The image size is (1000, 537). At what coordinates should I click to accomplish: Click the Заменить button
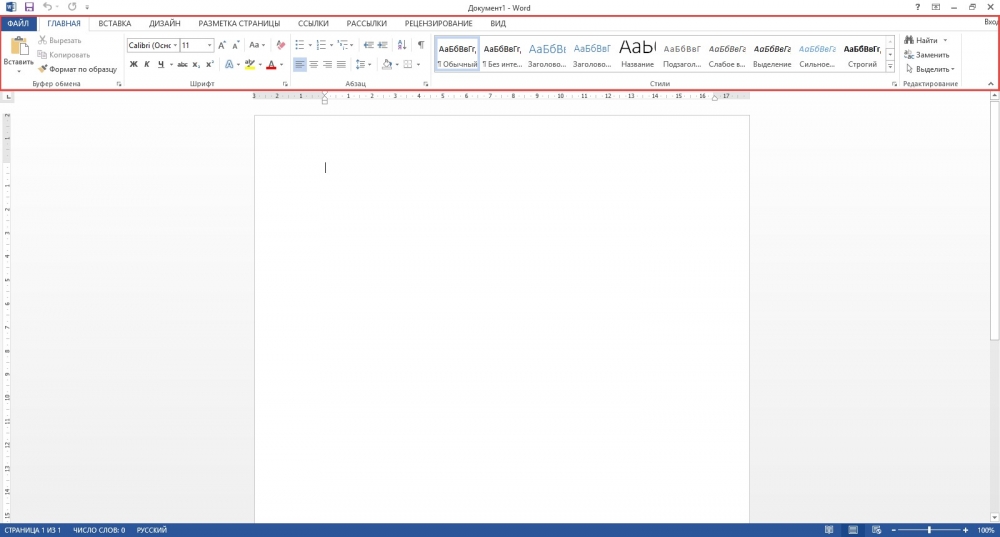pos(926,55)
